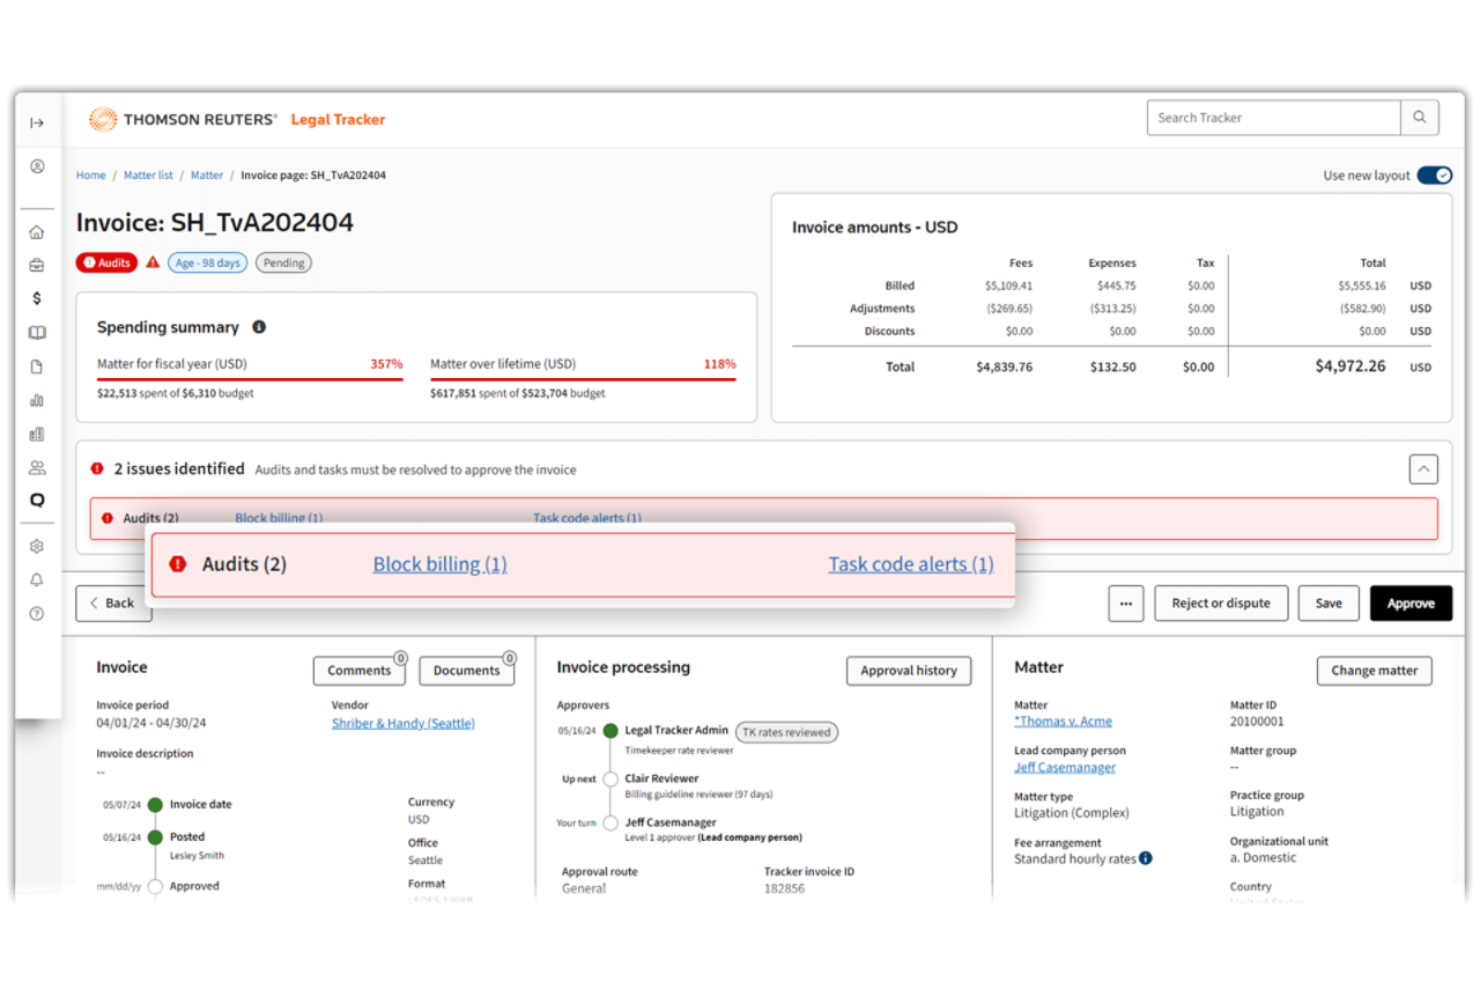Click Home in the breadcrumb
Viewport: 1480px width, 987px height.
91,175
